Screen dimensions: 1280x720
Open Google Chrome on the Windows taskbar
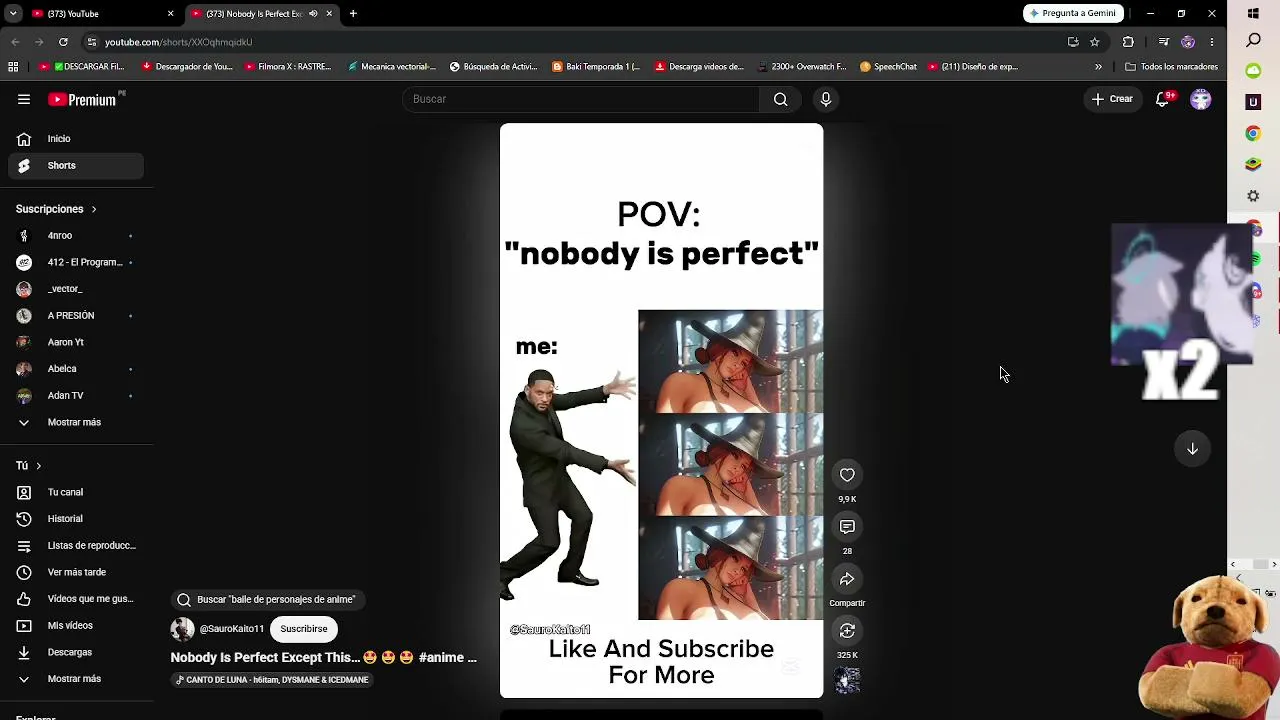pos(1253,133)
